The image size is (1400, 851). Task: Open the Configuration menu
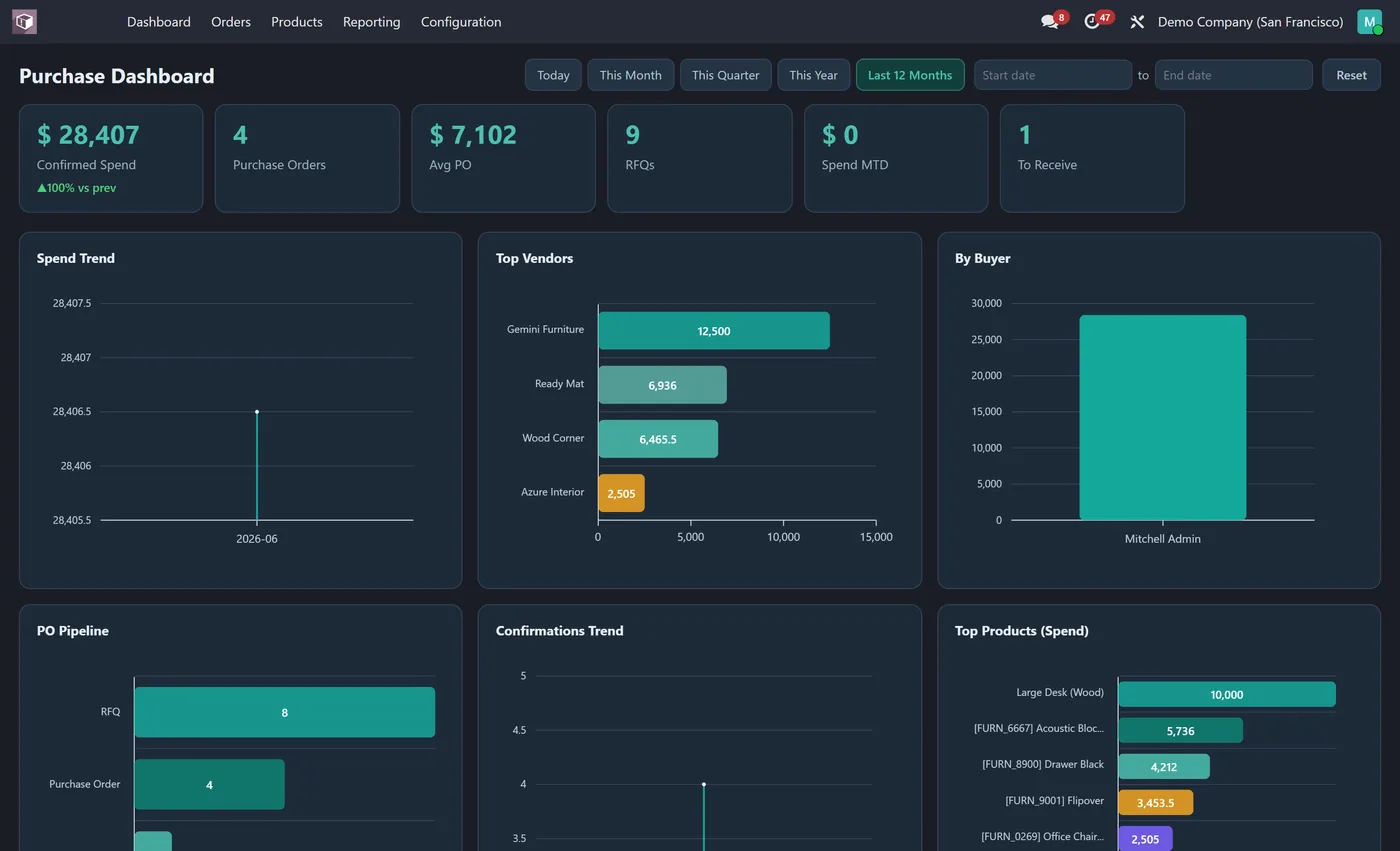[x=461, y=21]
